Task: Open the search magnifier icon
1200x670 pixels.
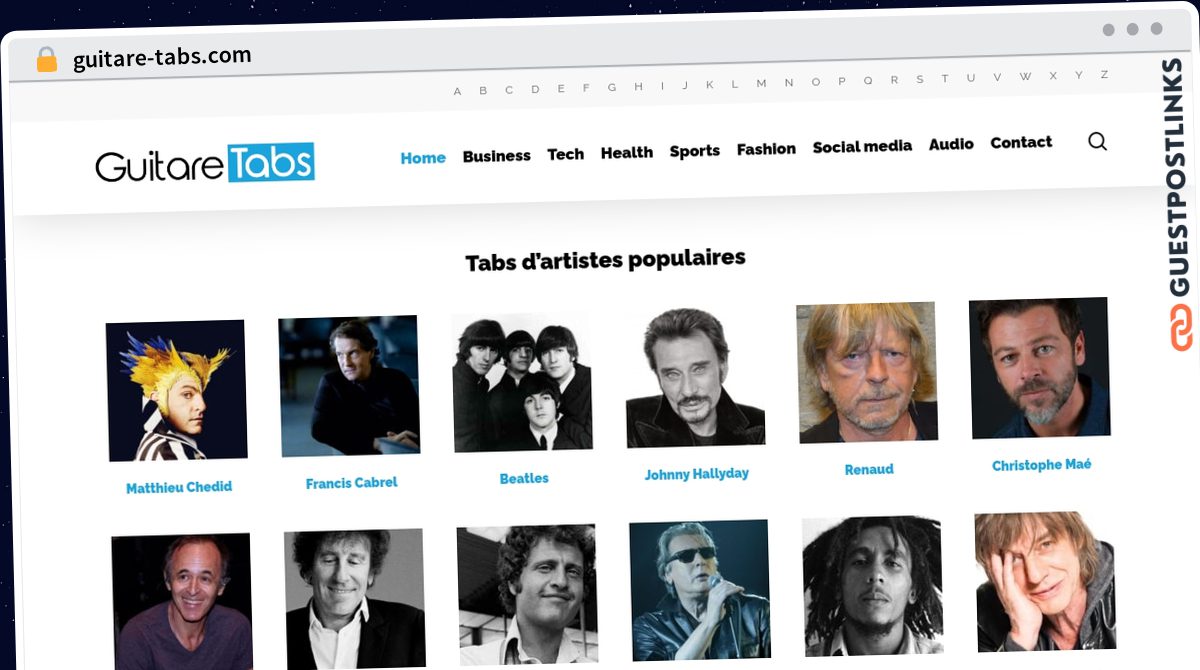Action: coord(1097,141)
